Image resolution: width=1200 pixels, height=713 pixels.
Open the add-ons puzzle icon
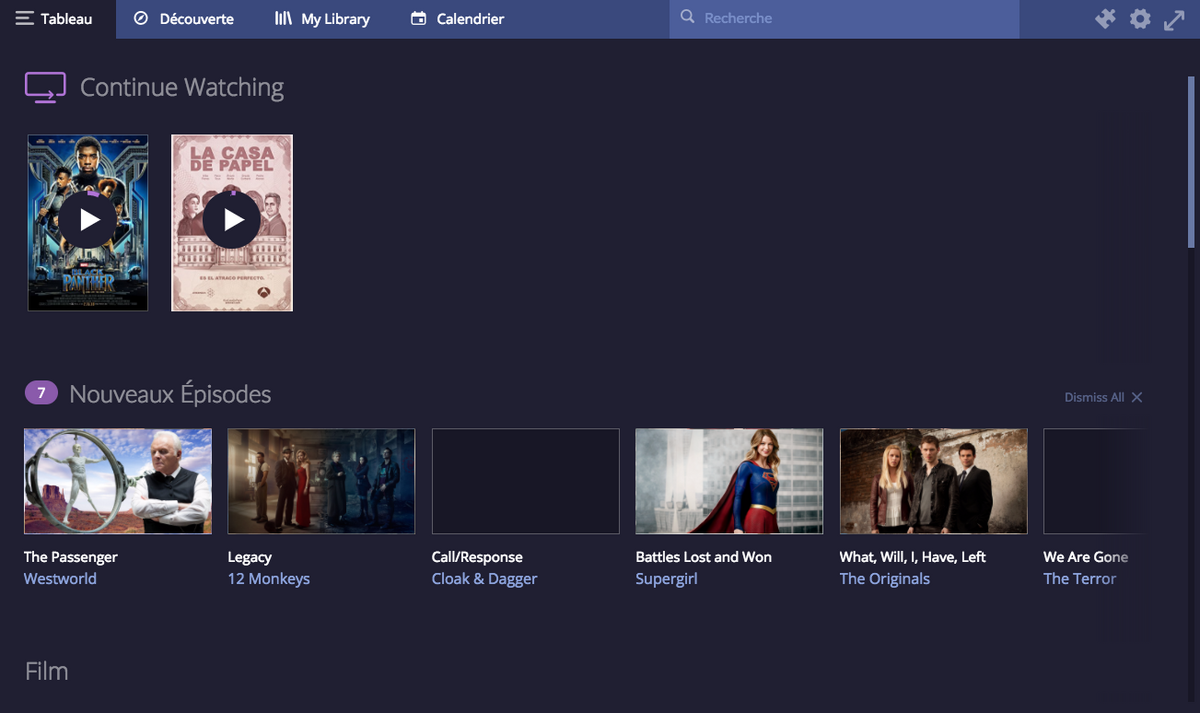coord(1105,19)
